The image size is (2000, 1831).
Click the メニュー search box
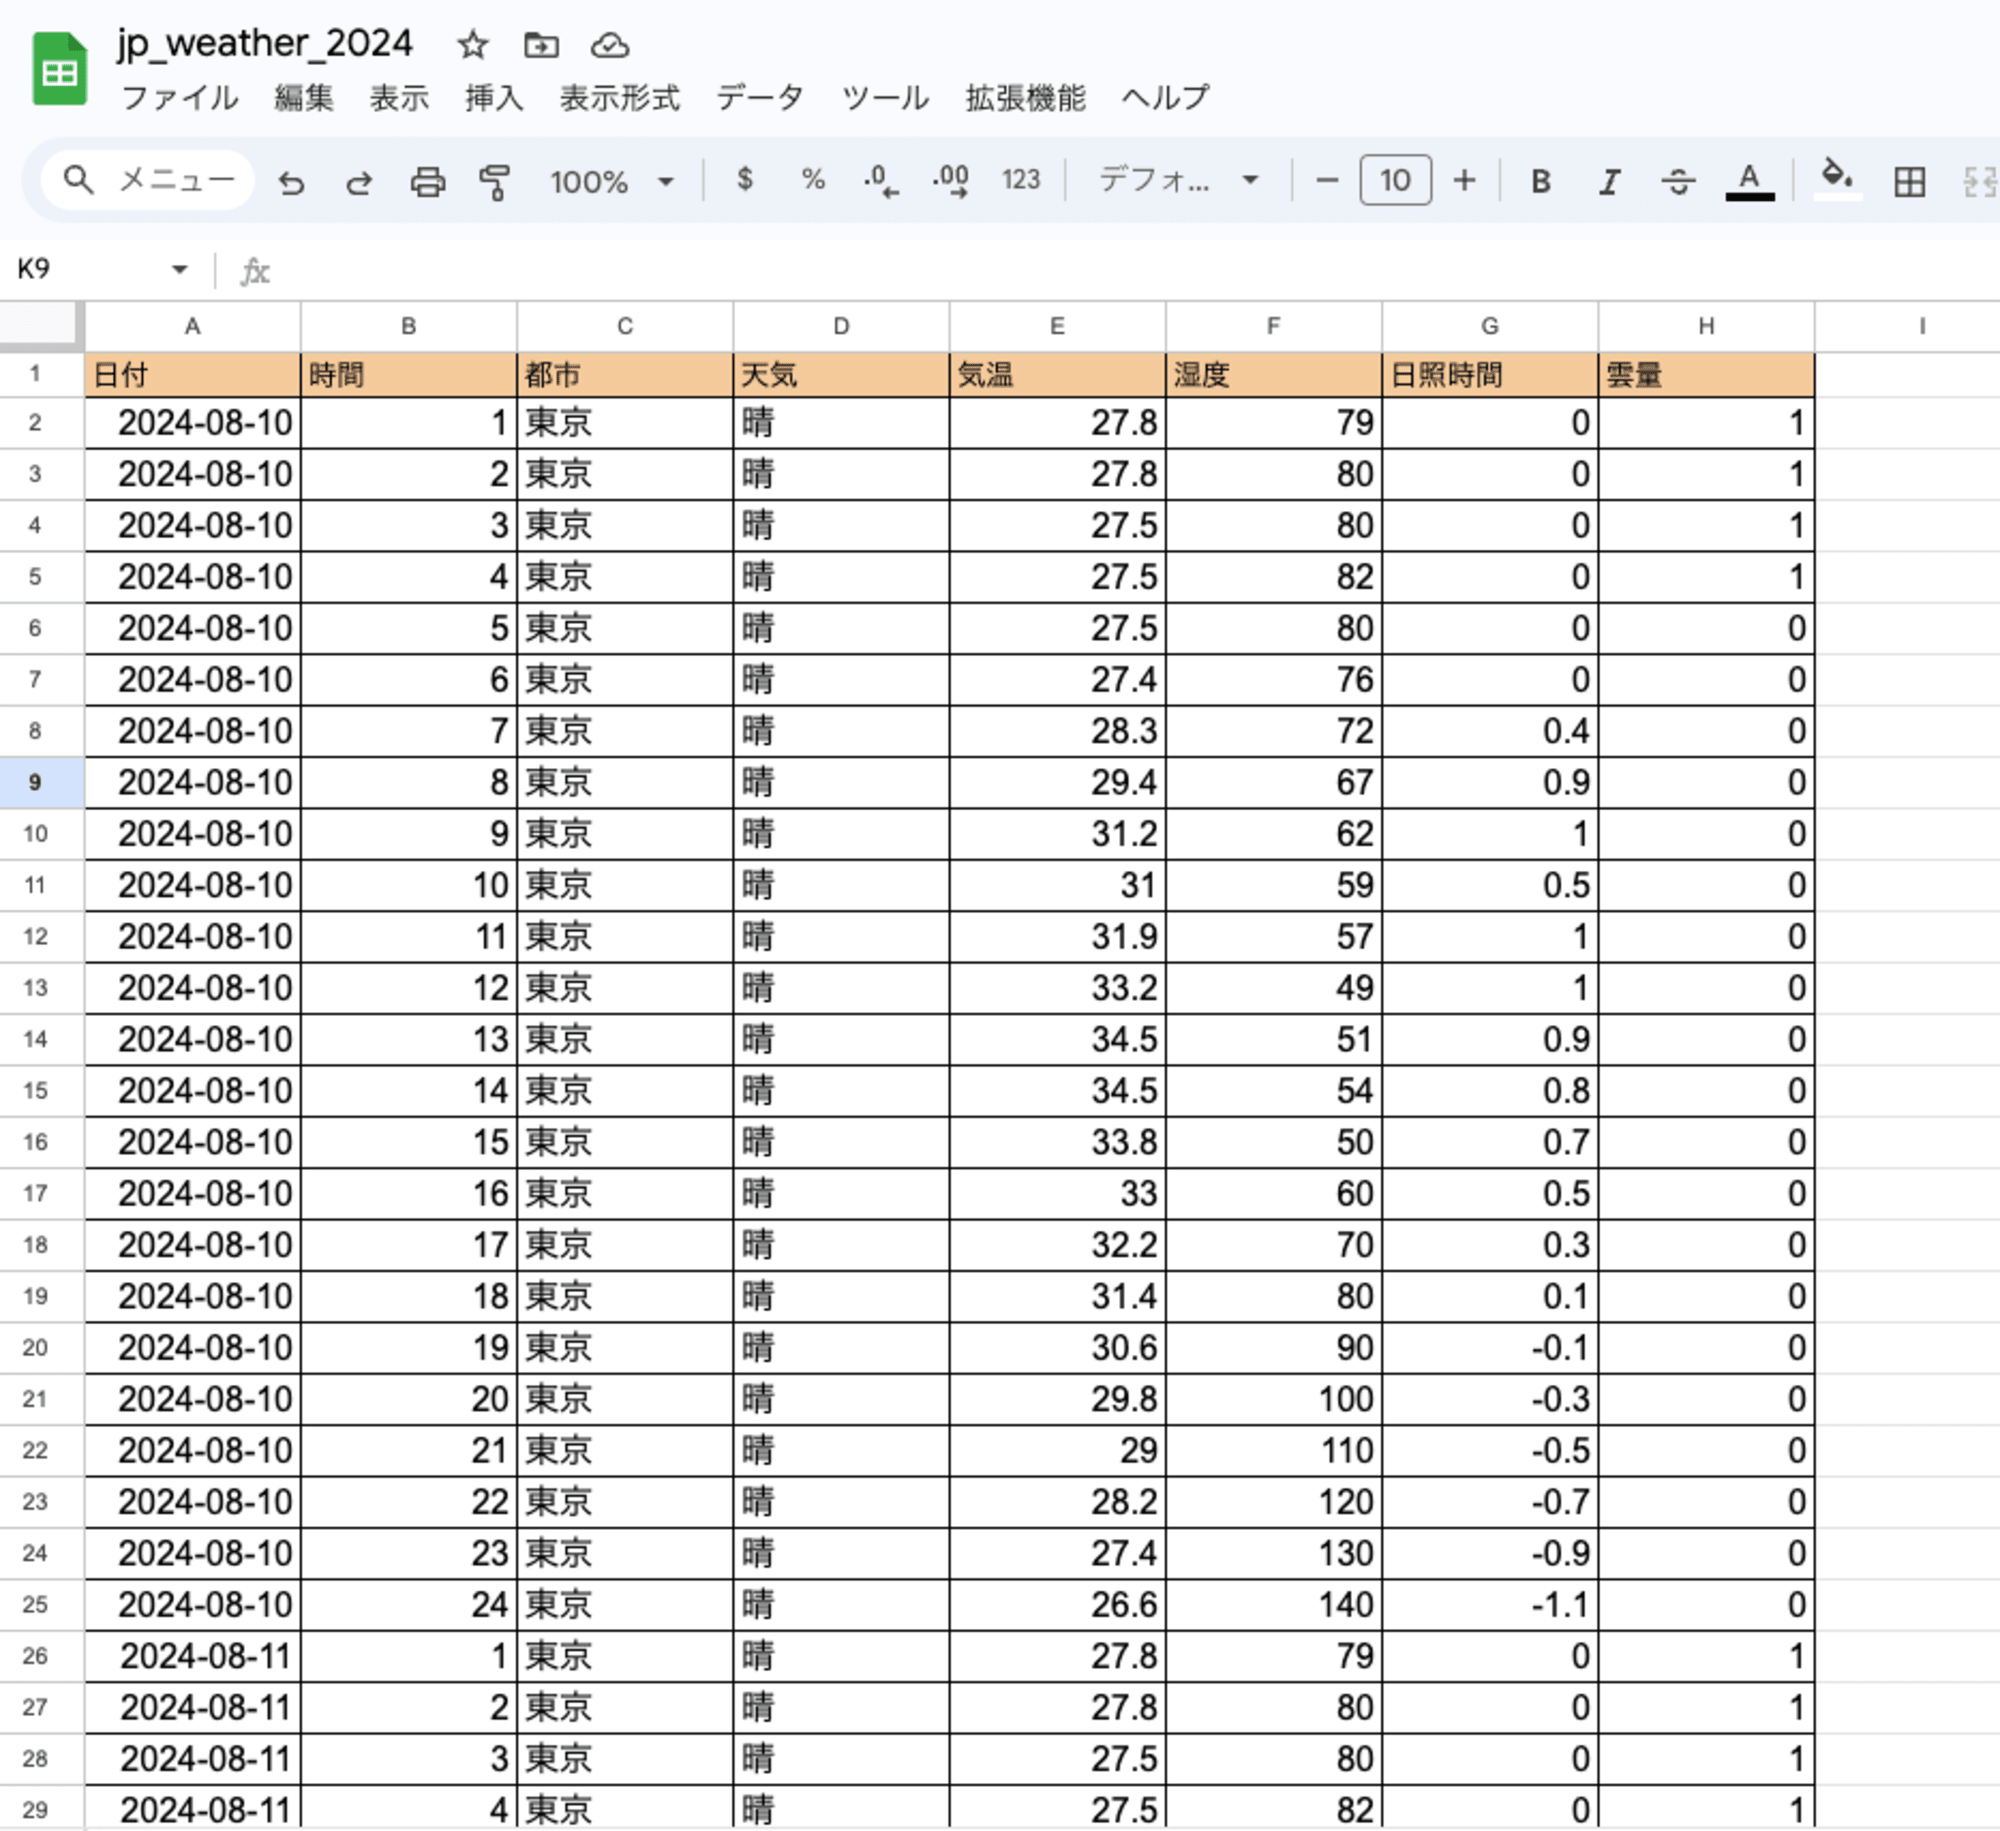(148, 180)
